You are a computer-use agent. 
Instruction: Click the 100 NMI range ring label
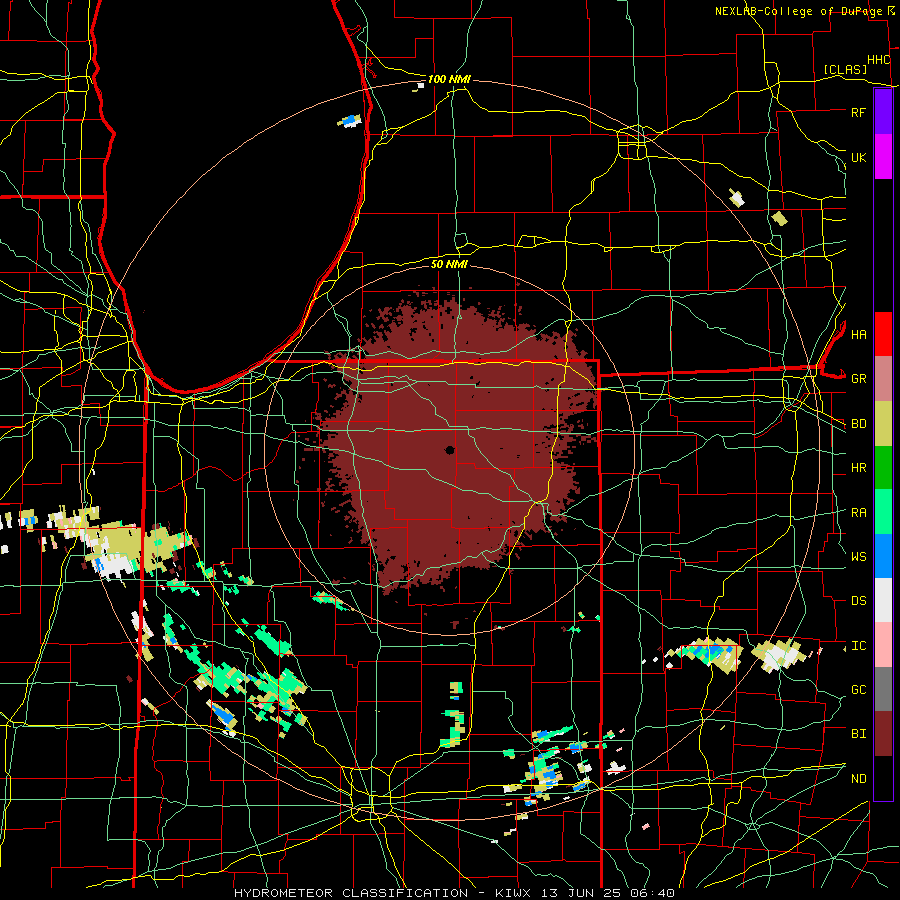(449, 79)
